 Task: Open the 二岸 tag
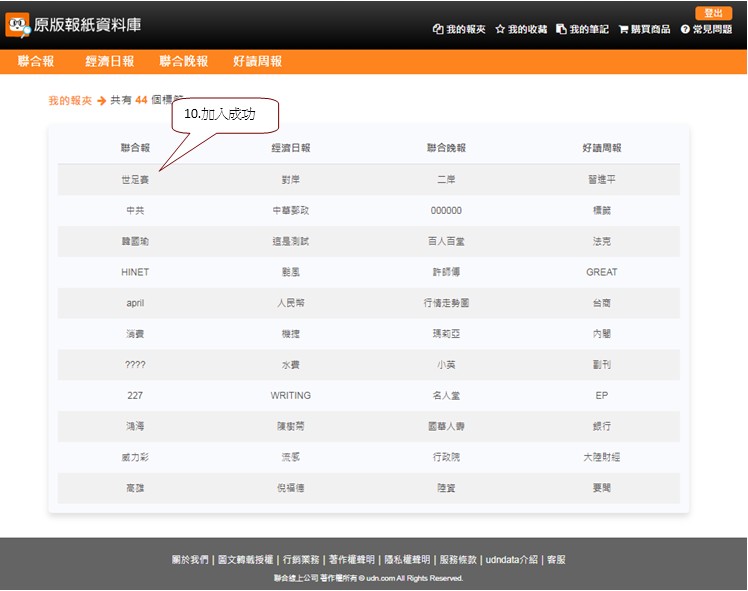click(x=446, y=179)
